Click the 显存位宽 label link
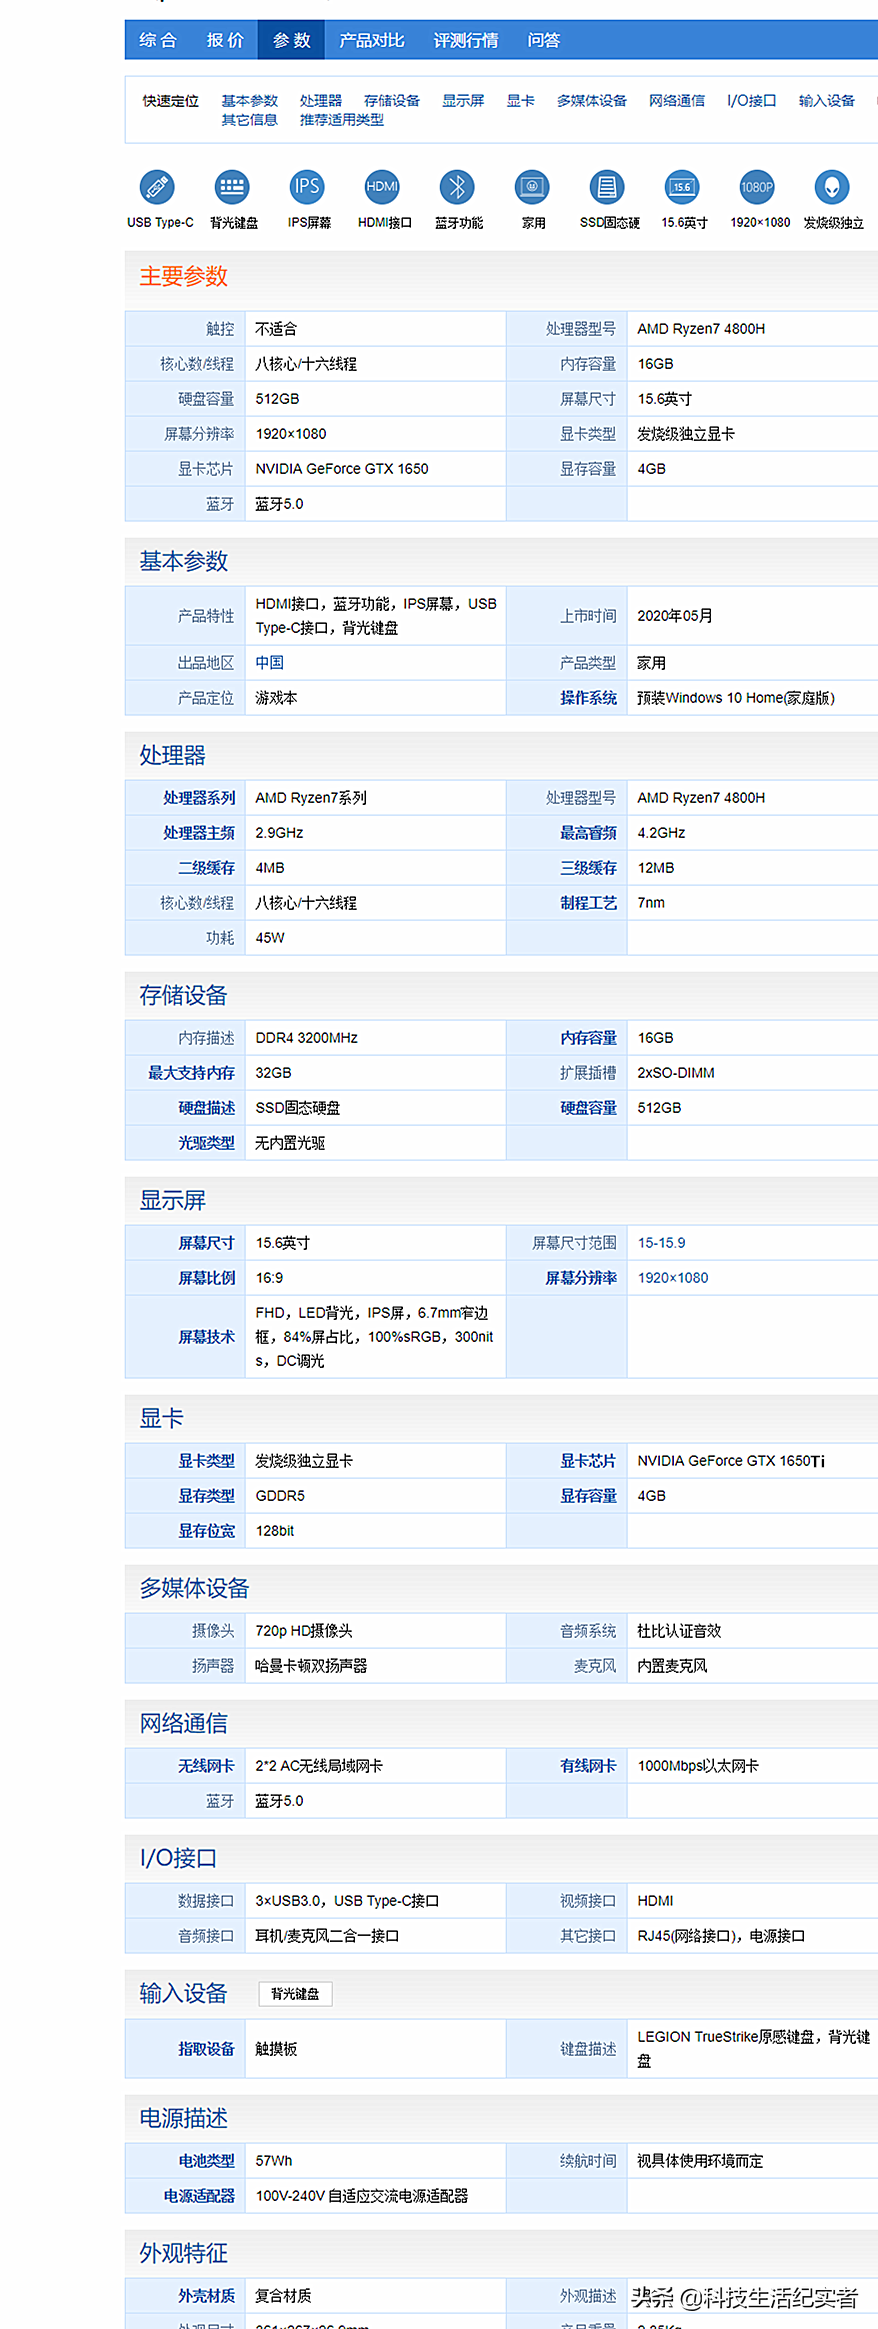Viewport: 878px width, 2329px height. 207,1531
